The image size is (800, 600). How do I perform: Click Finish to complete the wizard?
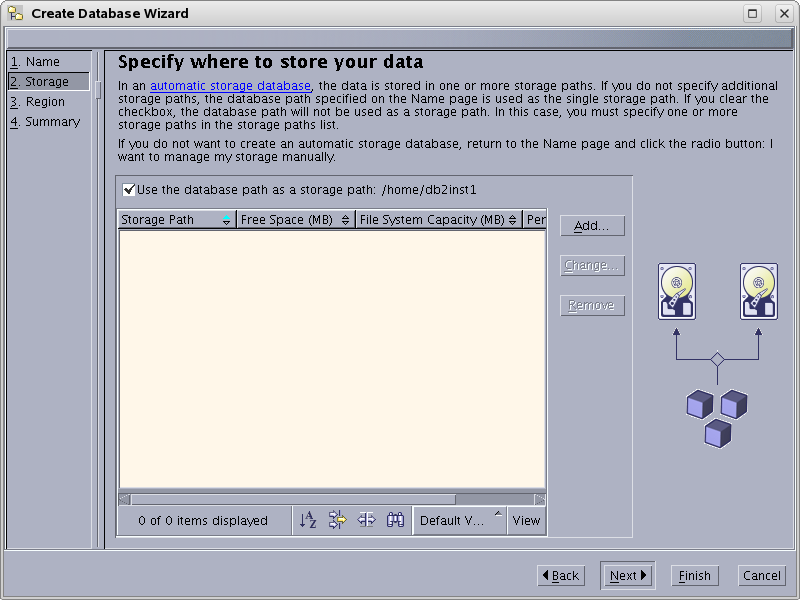coord(694,576)
